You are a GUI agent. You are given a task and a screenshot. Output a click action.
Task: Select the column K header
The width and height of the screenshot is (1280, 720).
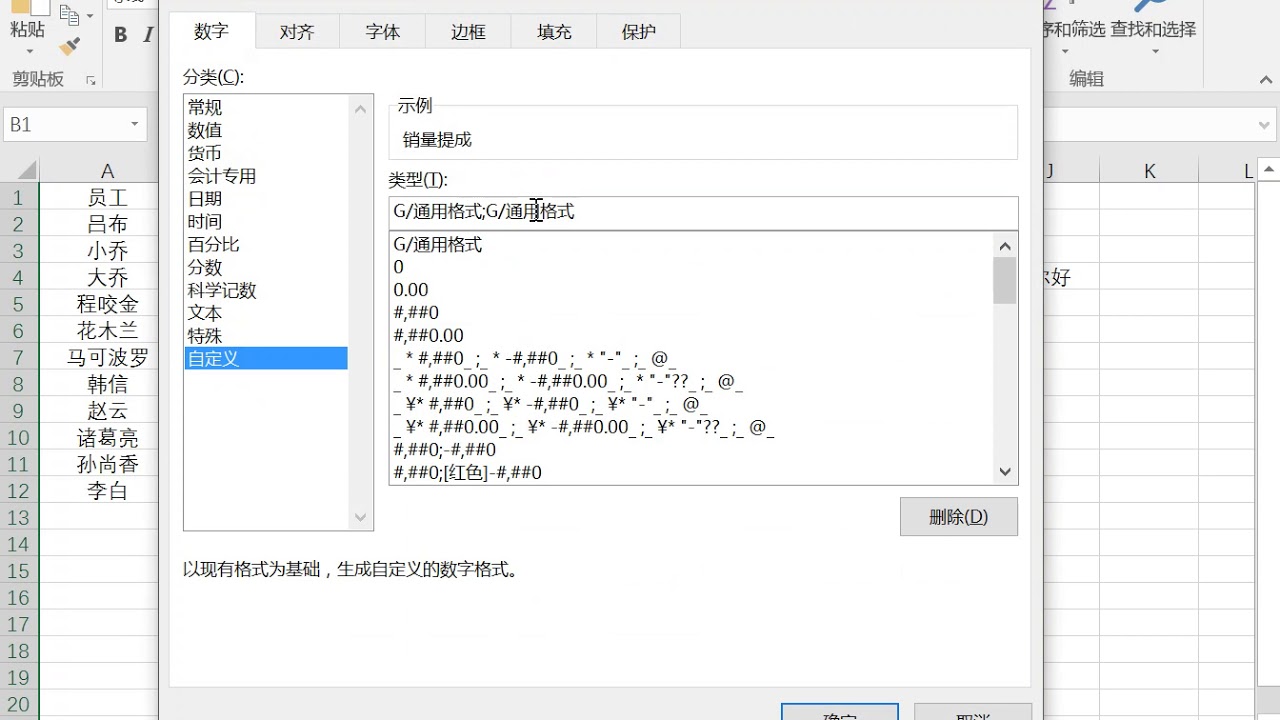pos(1150,171)
